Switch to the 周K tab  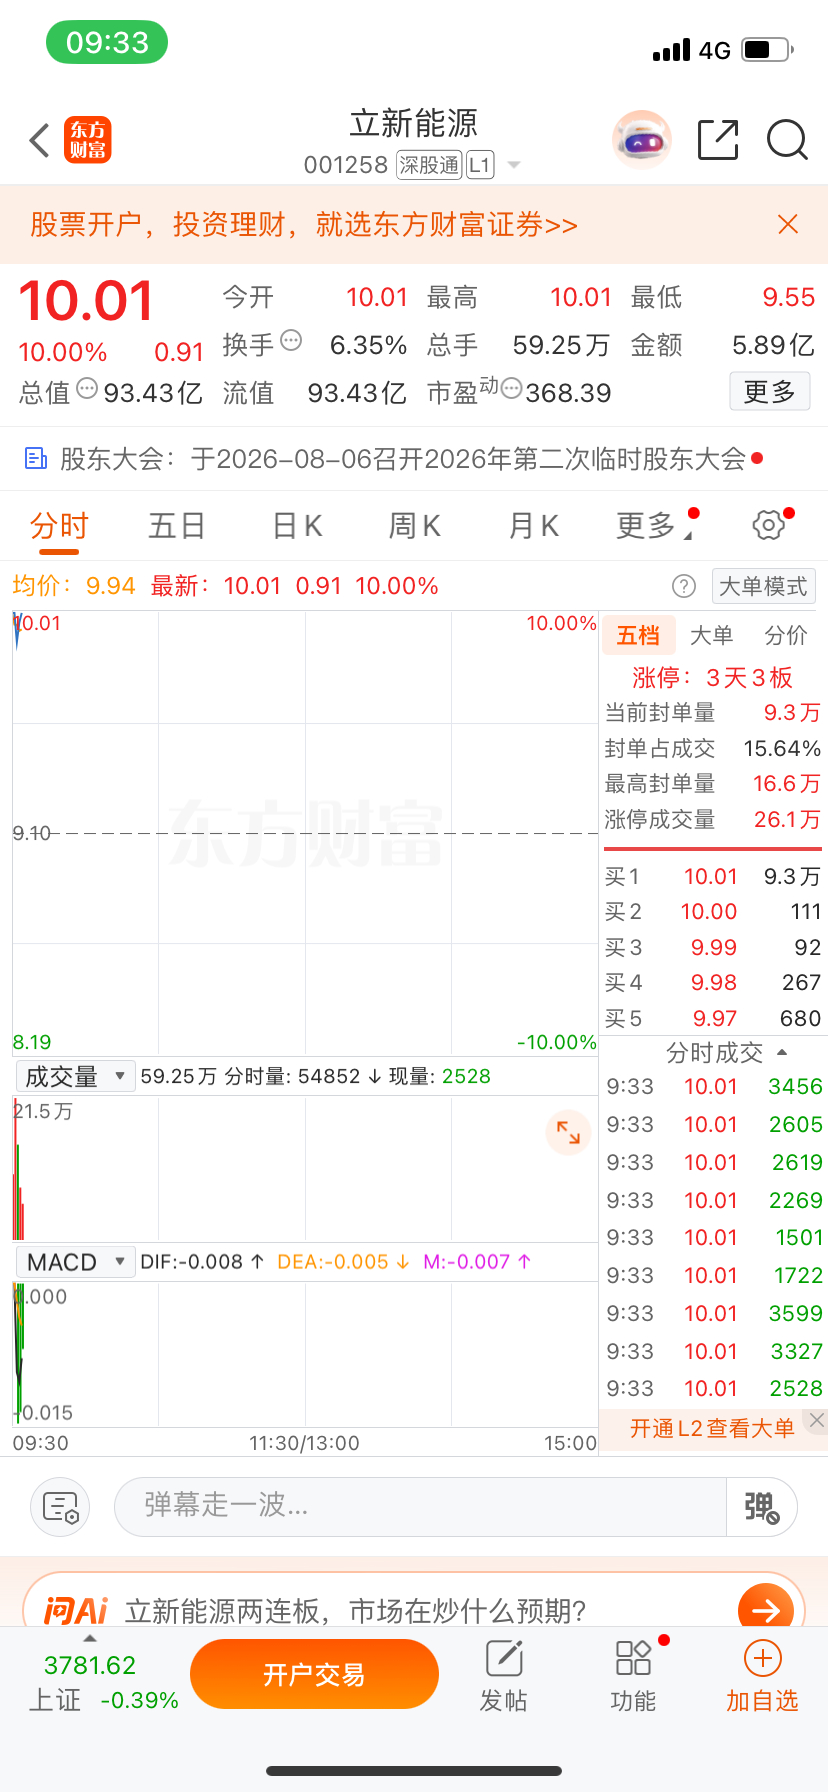(415, 526)
